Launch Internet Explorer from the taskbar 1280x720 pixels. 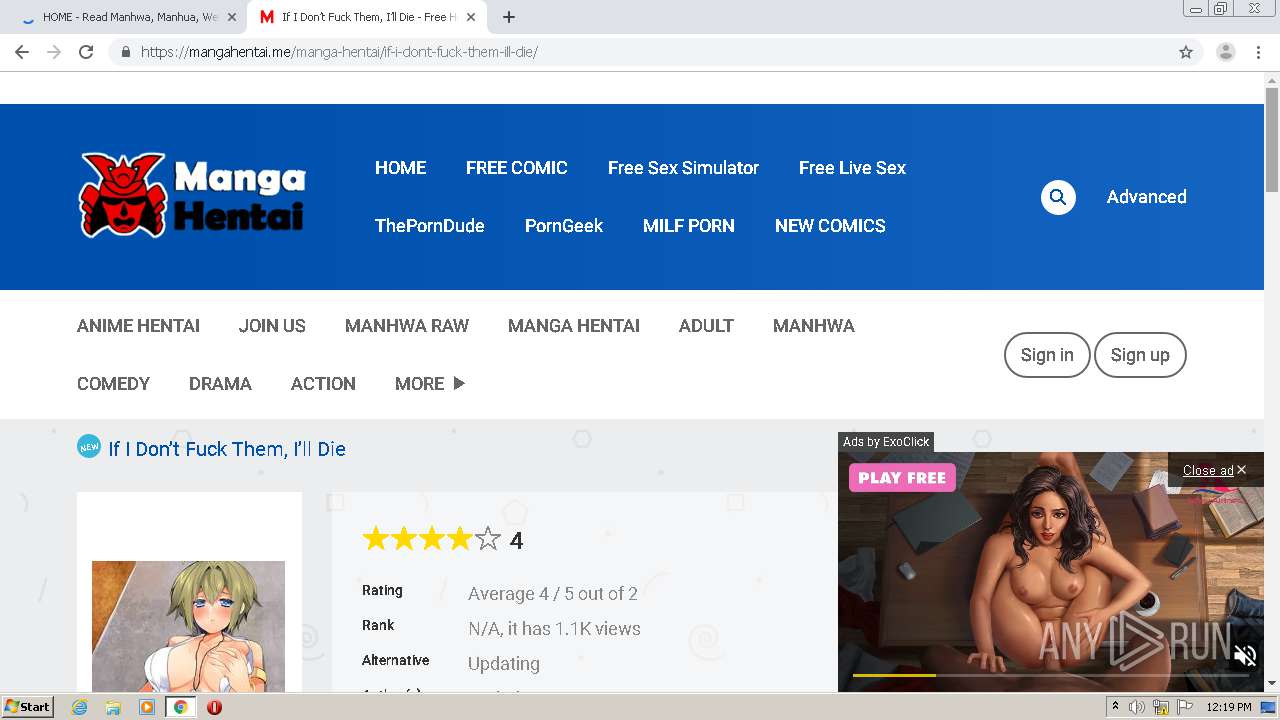click(79, 707)
